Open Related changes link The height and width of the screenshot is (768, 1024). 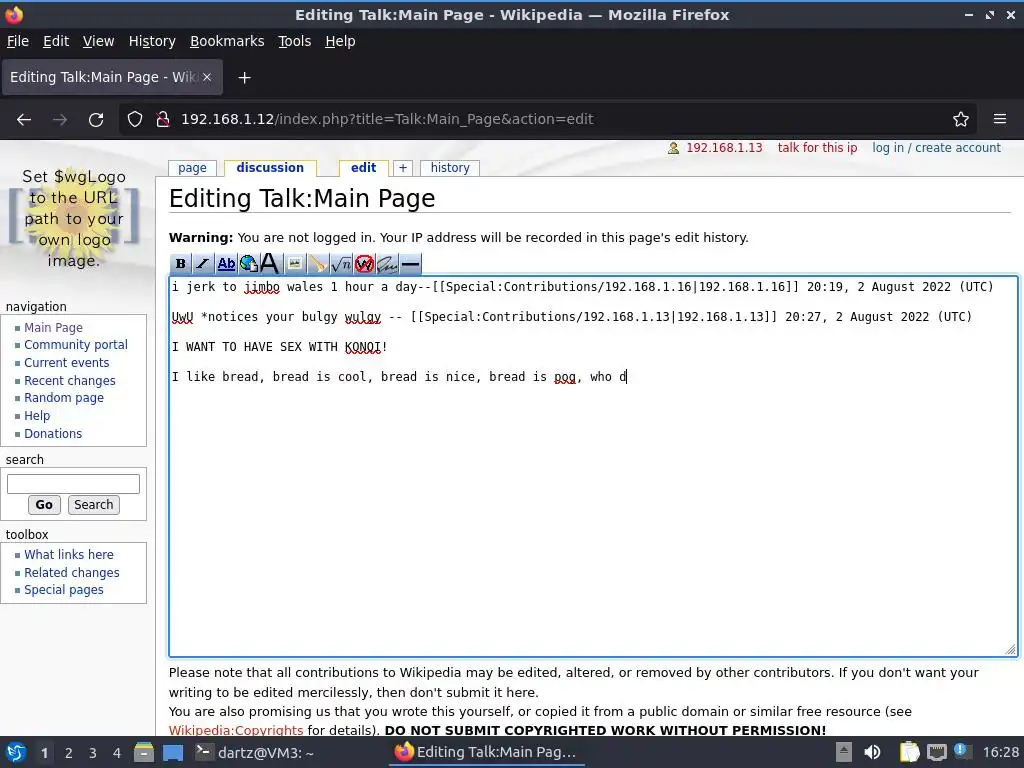coord(72,573)
